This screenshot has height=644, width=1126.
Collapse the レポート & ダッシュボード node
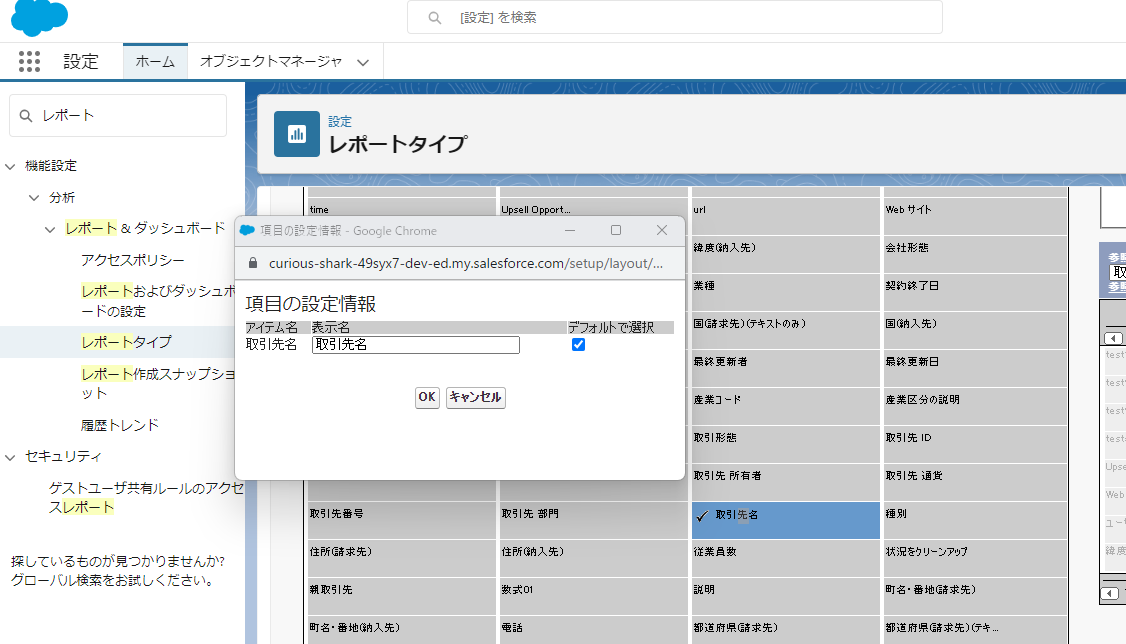(50, 230)
